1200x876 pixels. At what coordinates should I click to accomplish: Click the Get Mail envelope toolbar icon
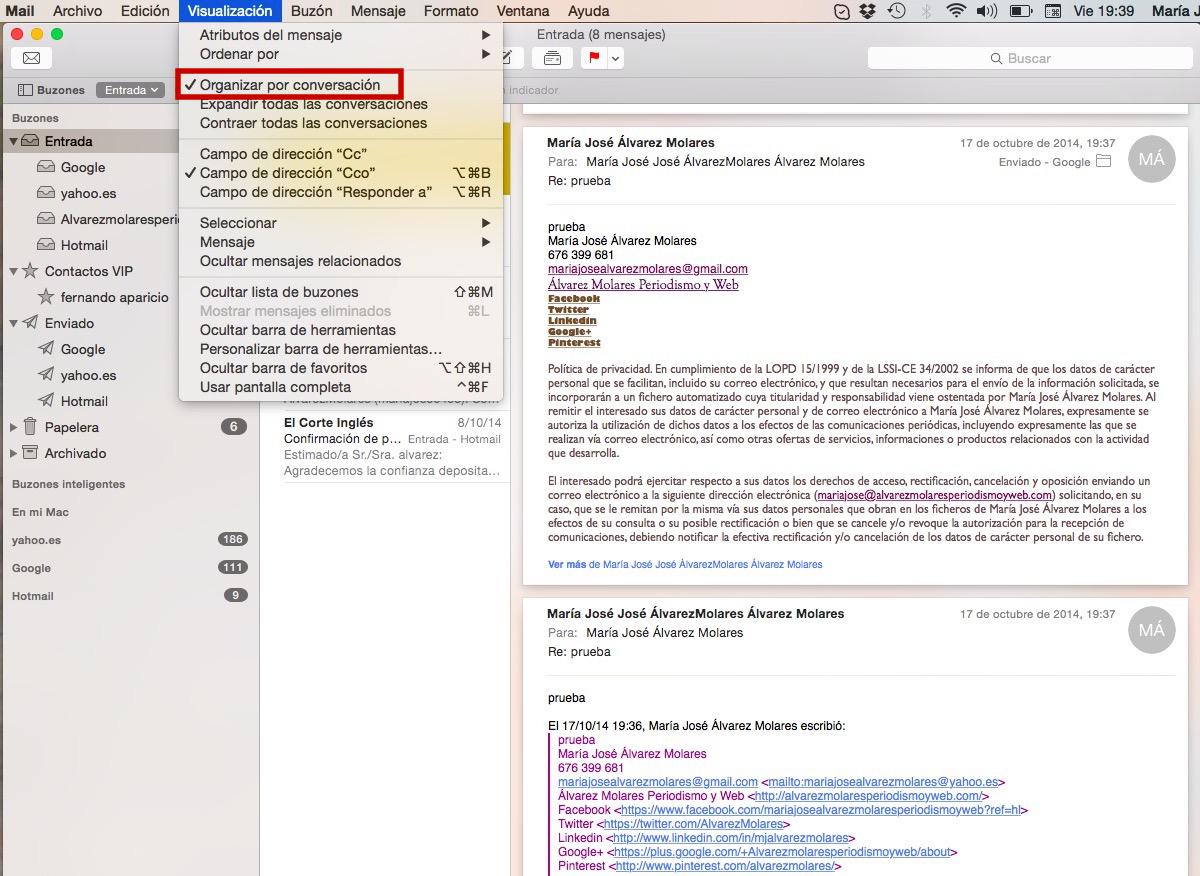[x=31, y=58]
